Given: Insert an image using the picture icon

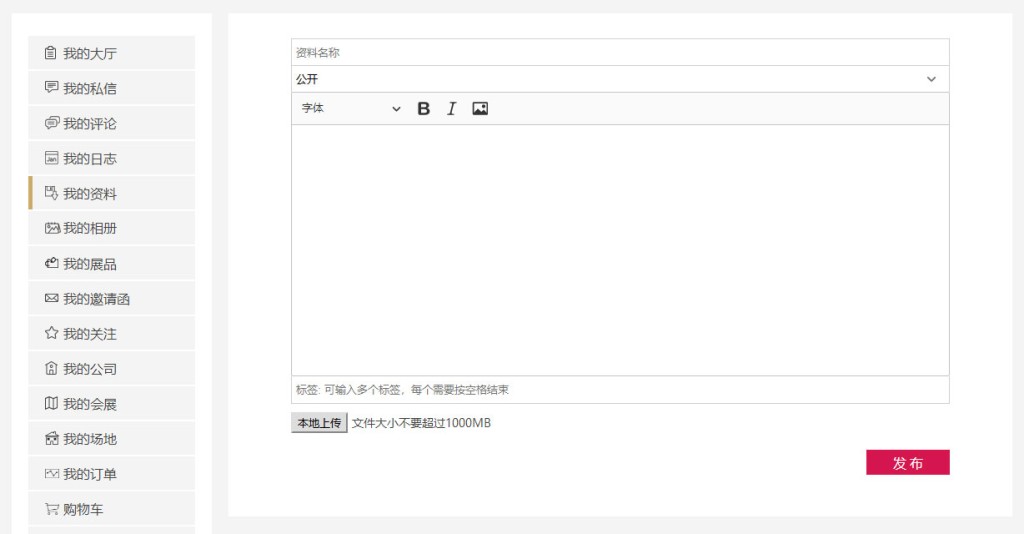Looking at the screenshot, I should [x=480, y=108].
